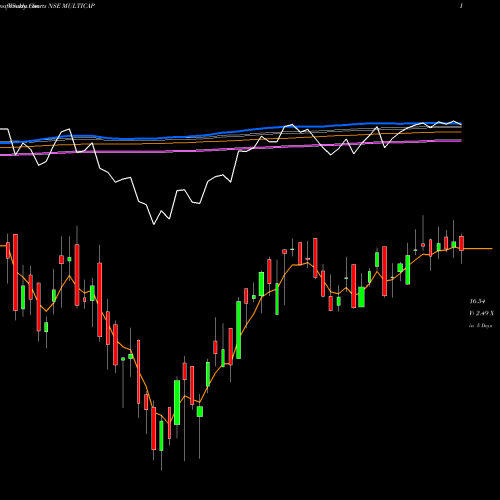
Task: Click the '5 Days' period label
Action: pyautogui.click(x=484, y=326)
